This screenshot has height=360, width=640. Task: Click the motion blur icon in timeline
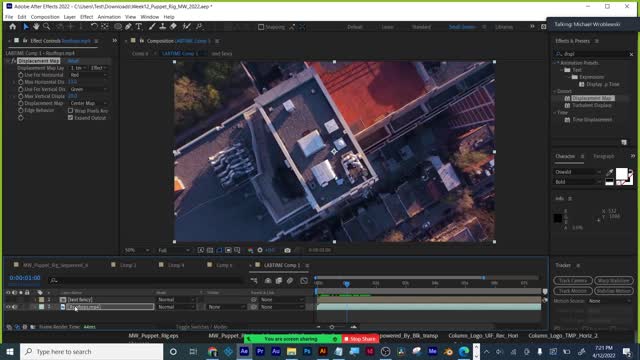(x=290, y=280)
